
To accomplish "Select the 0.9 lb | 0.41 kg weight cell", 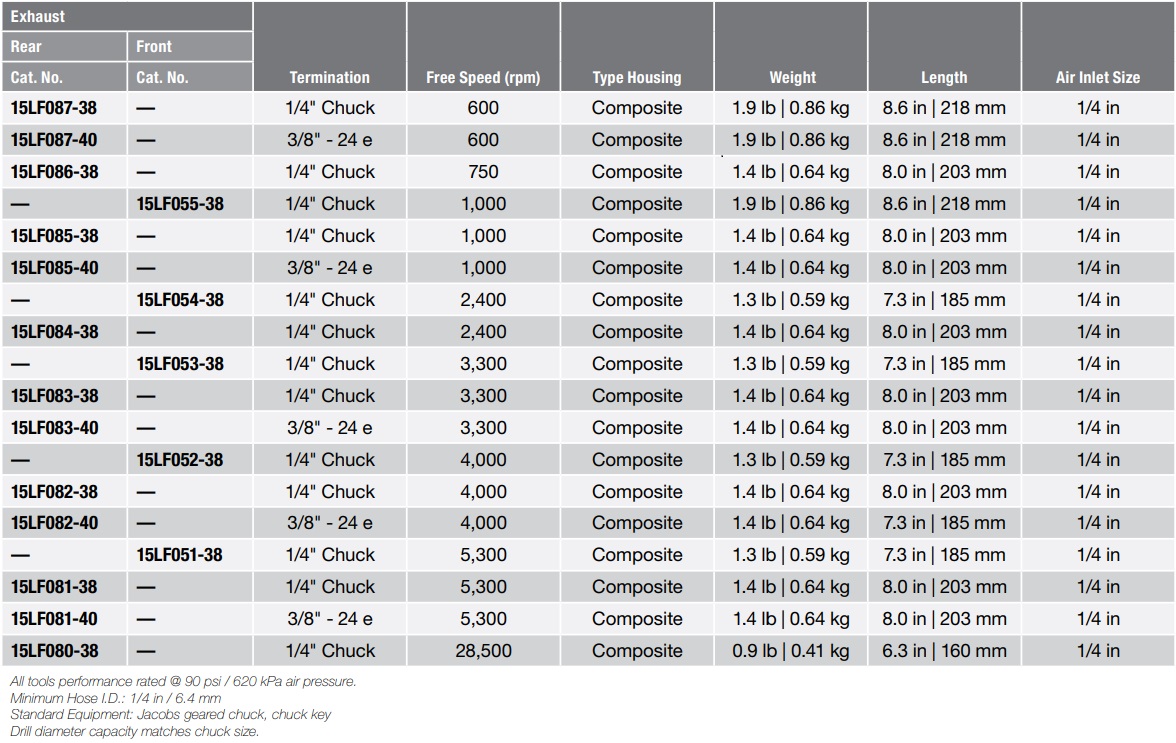I will pos(790,651).
